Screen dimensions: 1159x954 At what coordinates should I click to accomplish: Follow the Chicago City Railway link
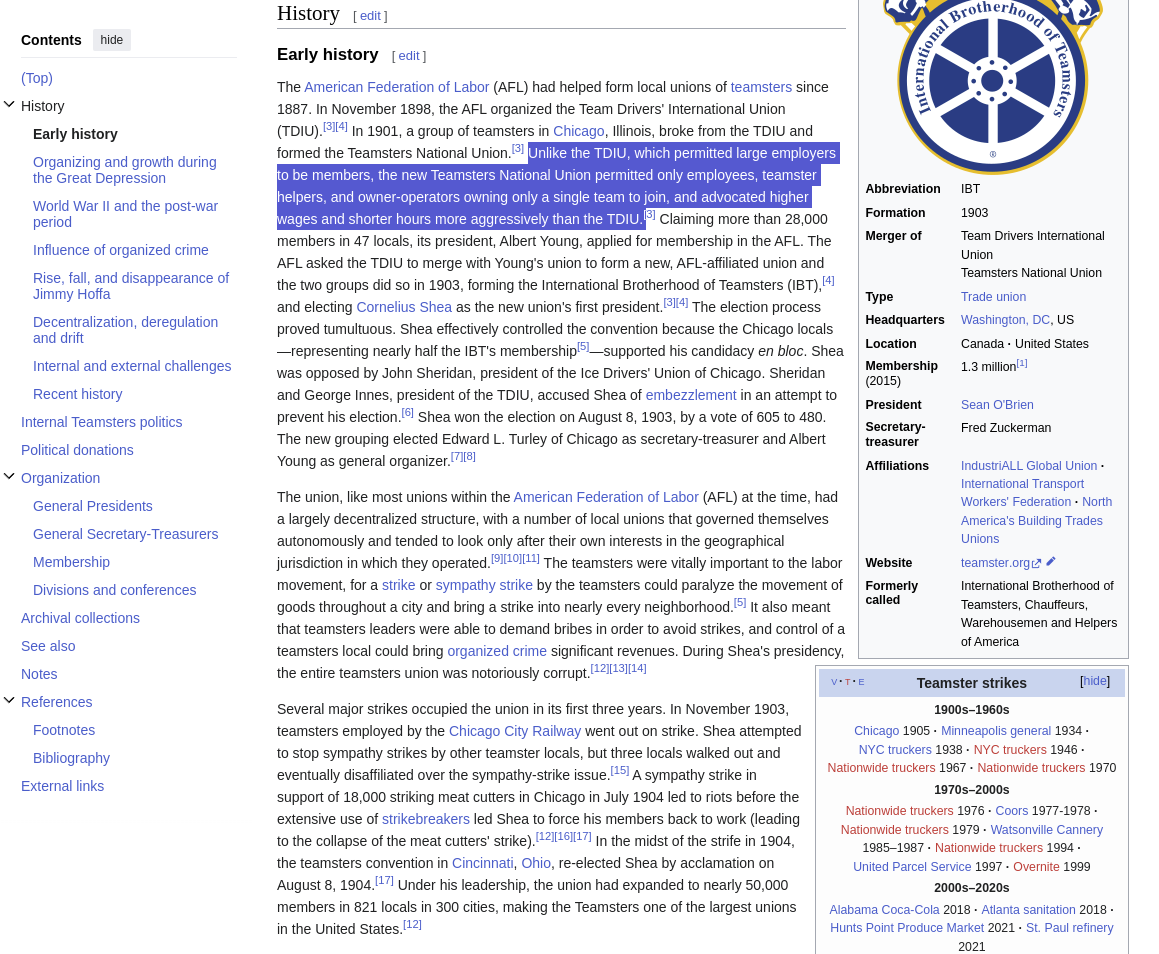pyautogui.click(x=515, y=732)
